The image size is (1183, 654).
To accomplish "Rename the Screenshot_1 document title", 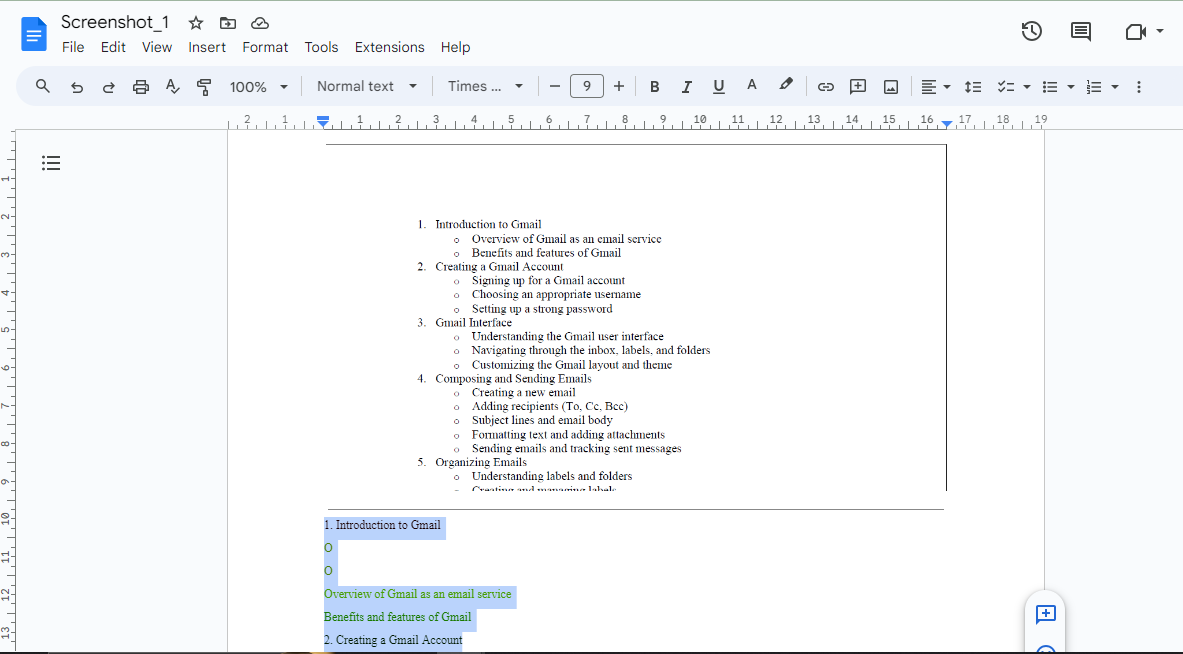I will click(115, 23).
